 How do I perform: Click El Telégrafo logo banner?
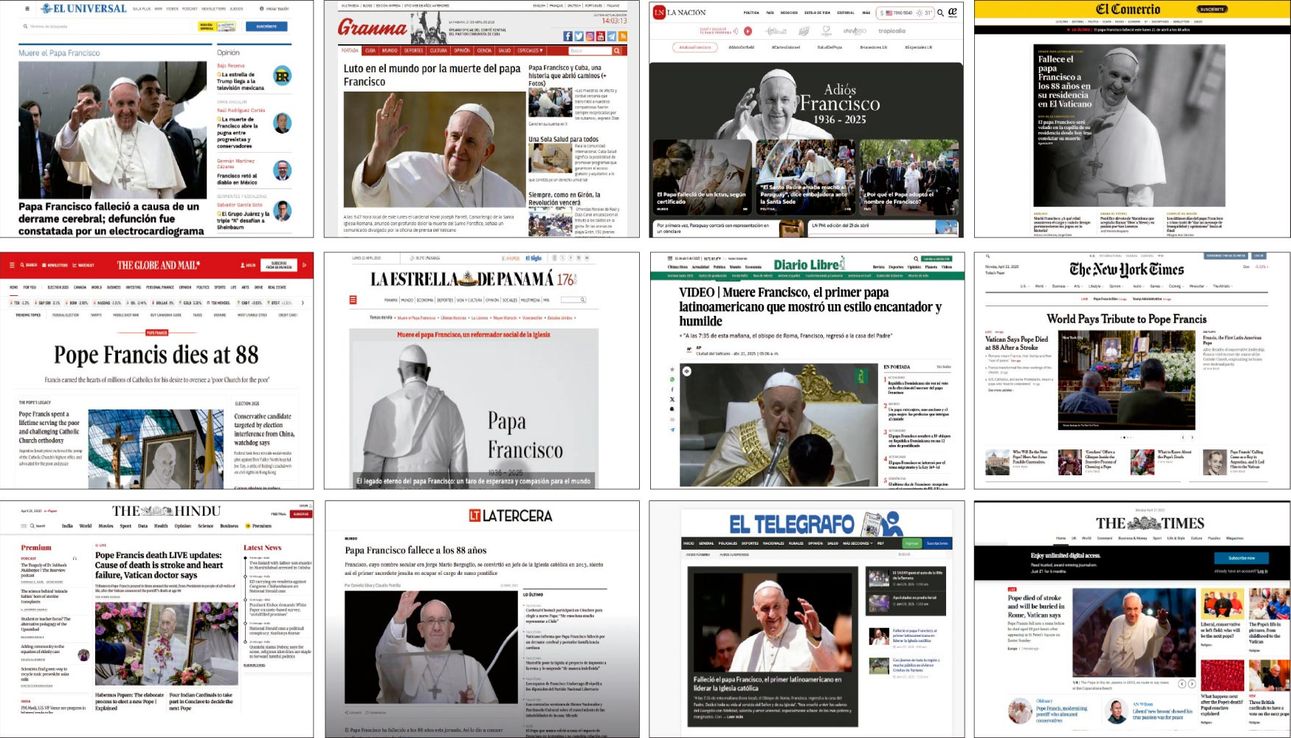817,523
